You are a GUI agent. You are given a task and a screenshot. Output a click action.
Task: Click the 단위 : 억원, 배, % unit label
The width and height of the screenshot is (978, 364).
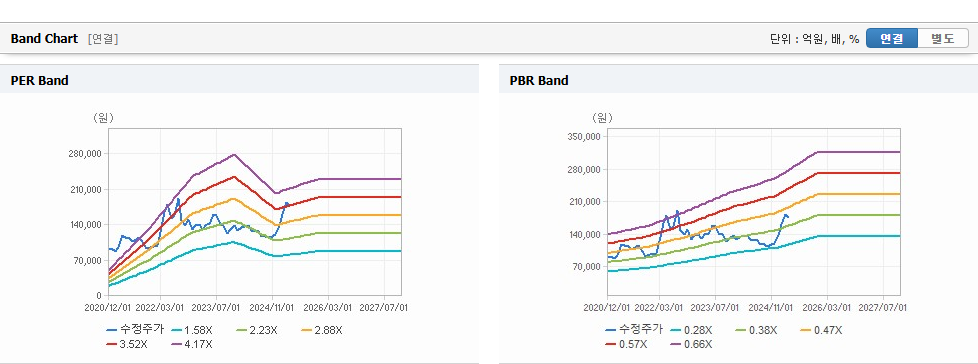815,39
